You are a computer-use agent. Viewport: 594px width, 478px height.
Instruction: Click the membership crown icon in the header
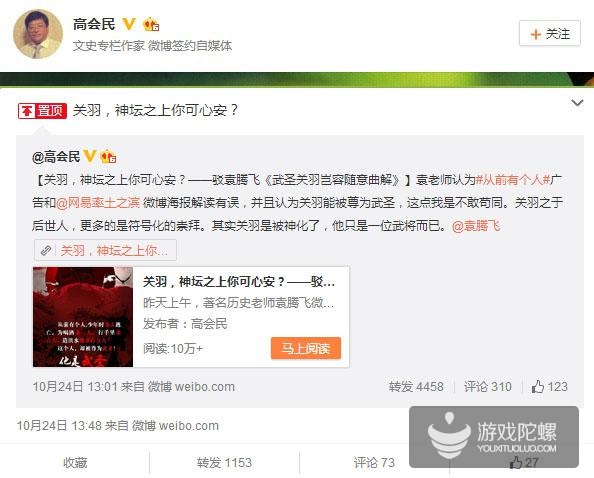click(151, 25)
